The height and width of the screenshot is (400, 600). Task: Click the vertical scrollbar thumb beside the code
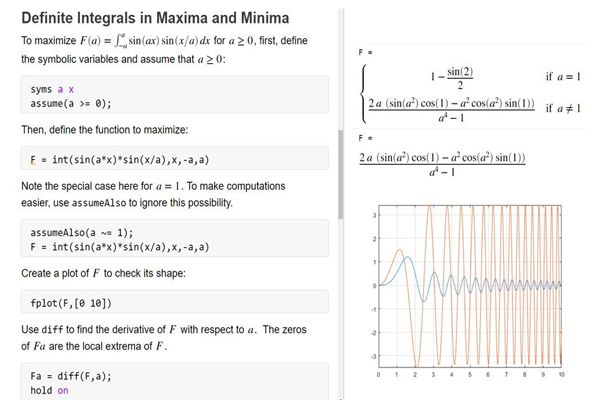pyautogui.click(x=341, y=174)
